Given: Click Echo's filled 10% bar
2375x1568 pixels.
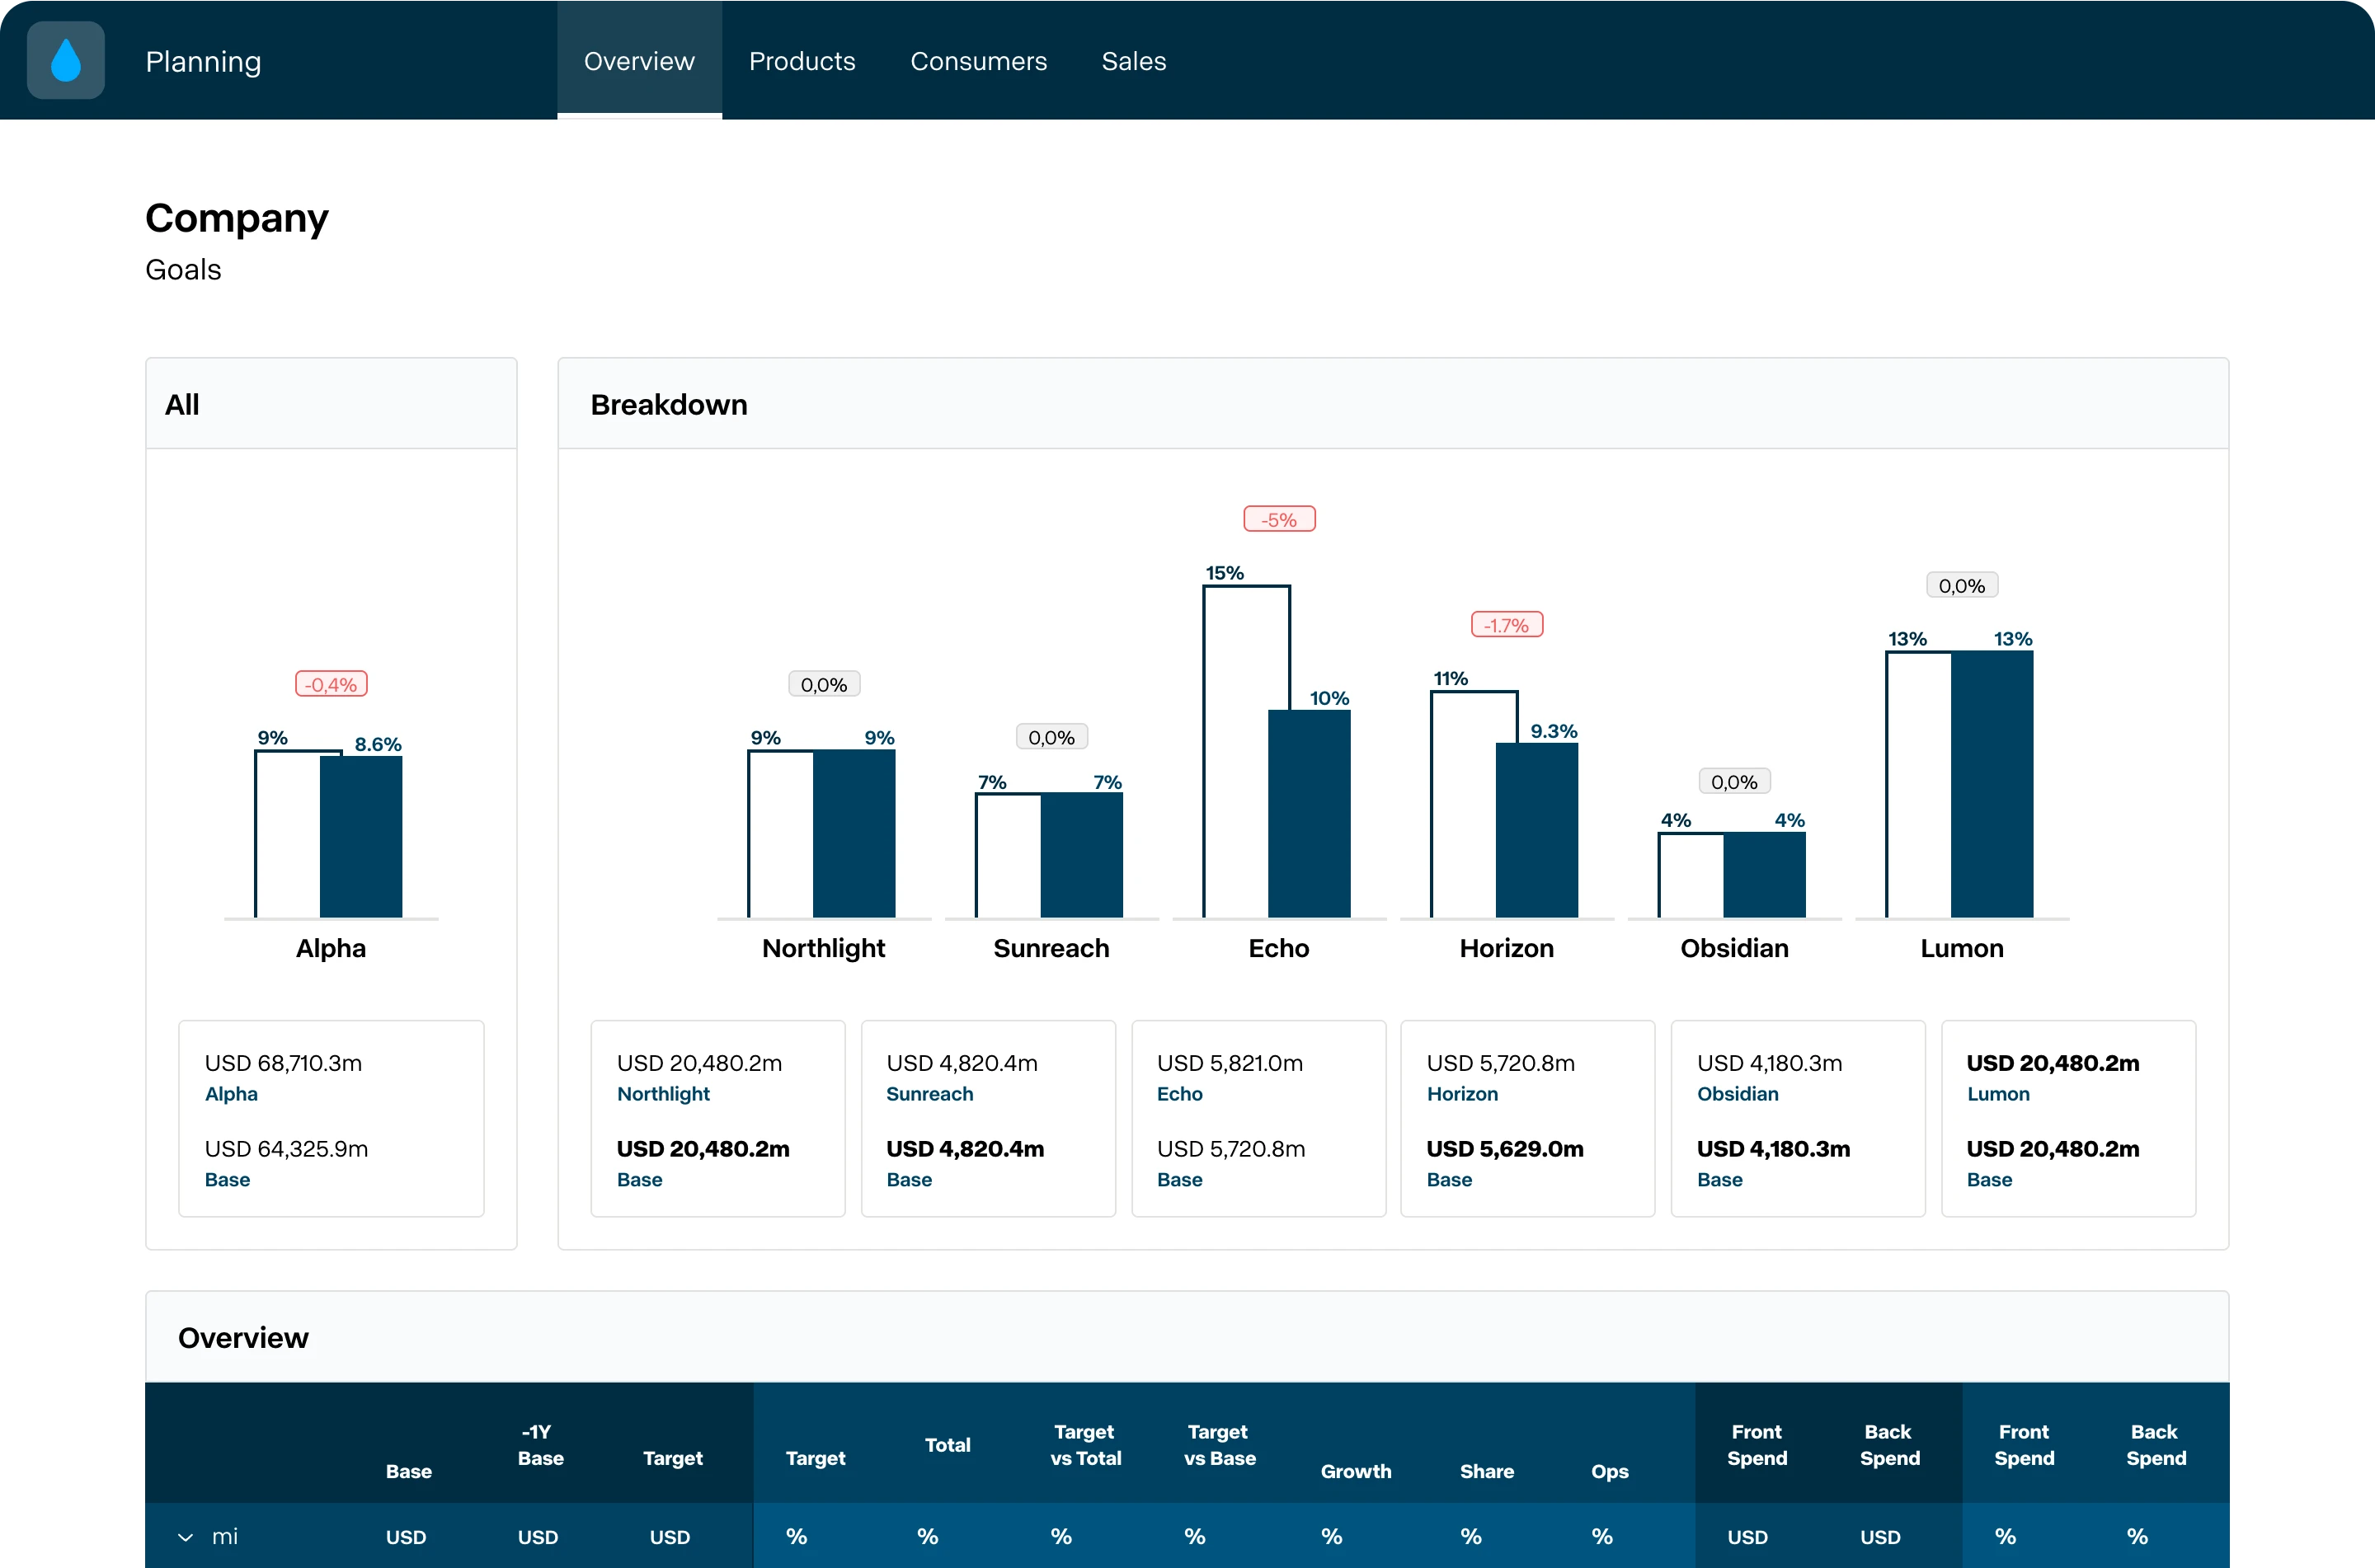Looking at the screenshot, I should [1310, 814].
